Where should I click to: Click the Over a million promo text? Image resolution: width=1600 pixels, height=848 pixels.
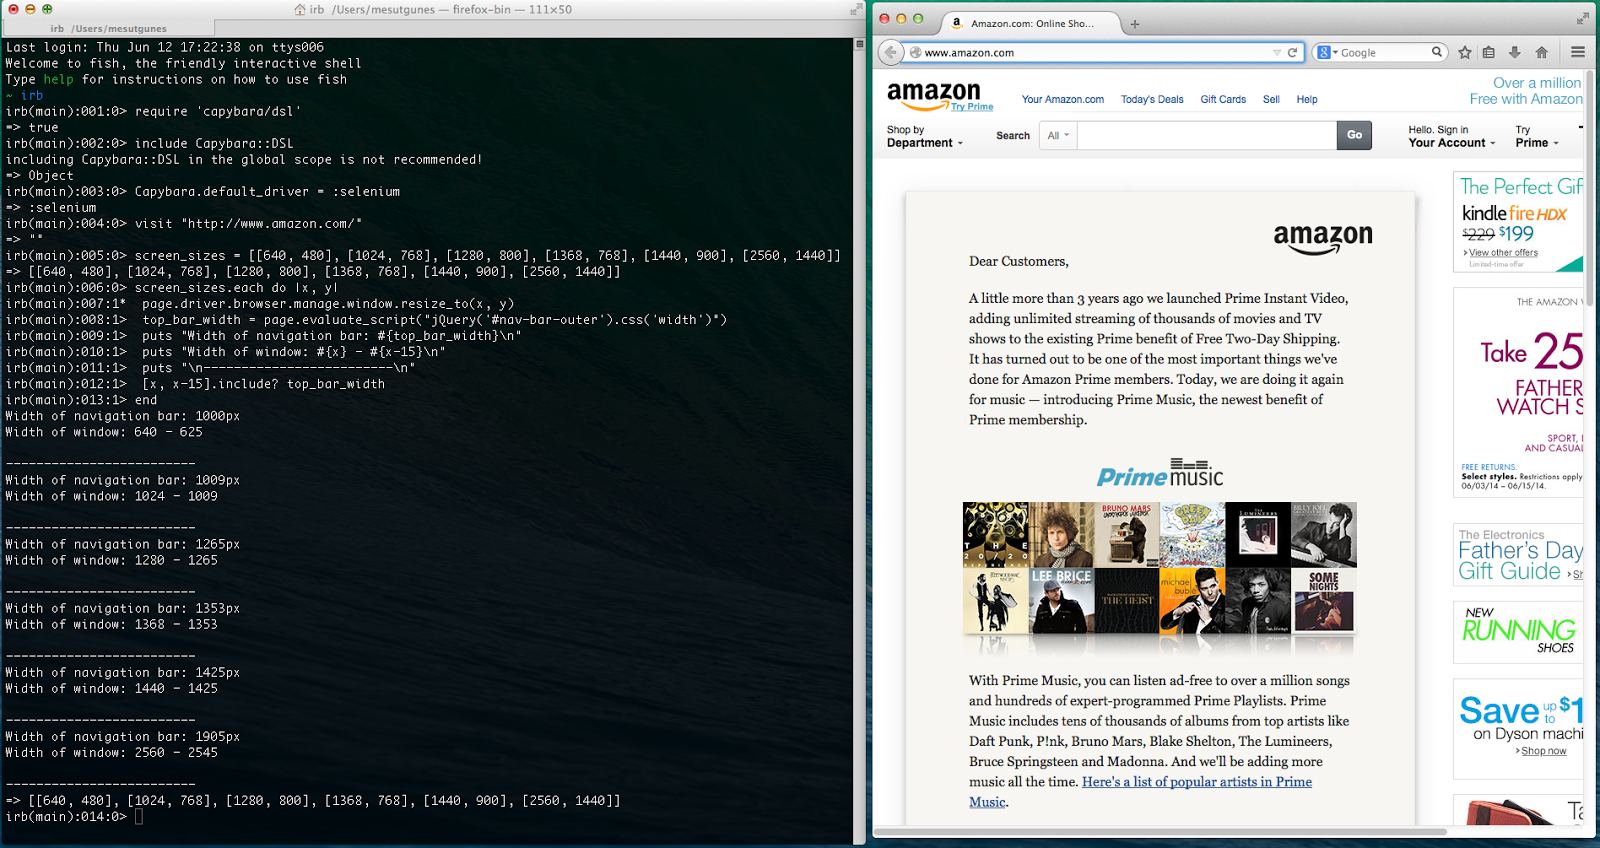click(x=1537, y=83)
